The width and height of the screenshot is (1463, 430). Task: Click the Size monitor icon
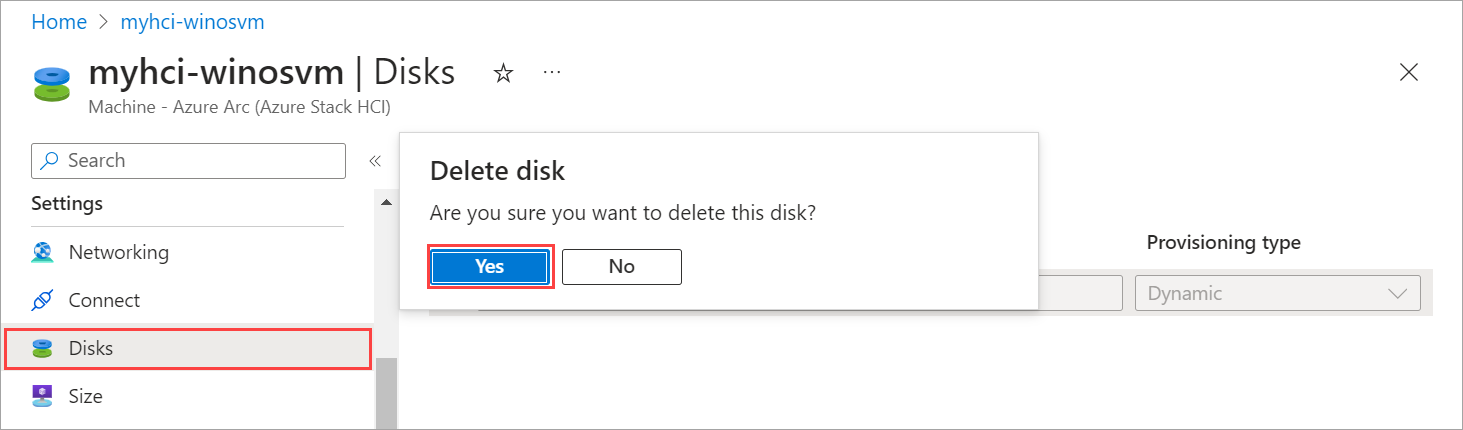[x=43, y=397]
